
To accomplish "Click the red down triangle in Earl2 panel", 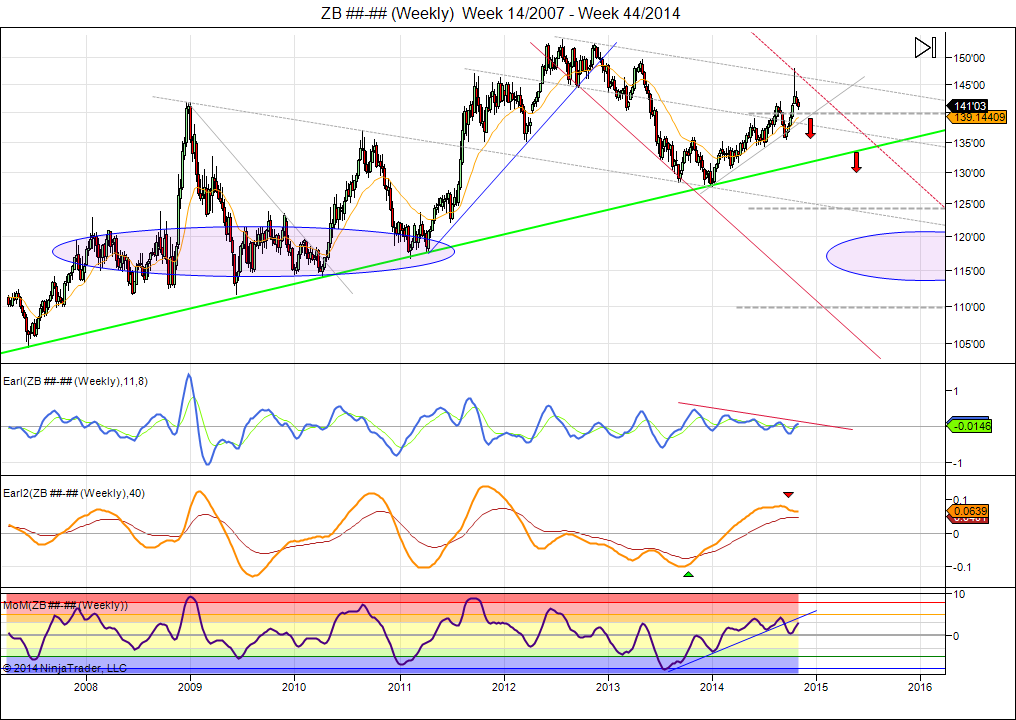I will pos(788,494).
